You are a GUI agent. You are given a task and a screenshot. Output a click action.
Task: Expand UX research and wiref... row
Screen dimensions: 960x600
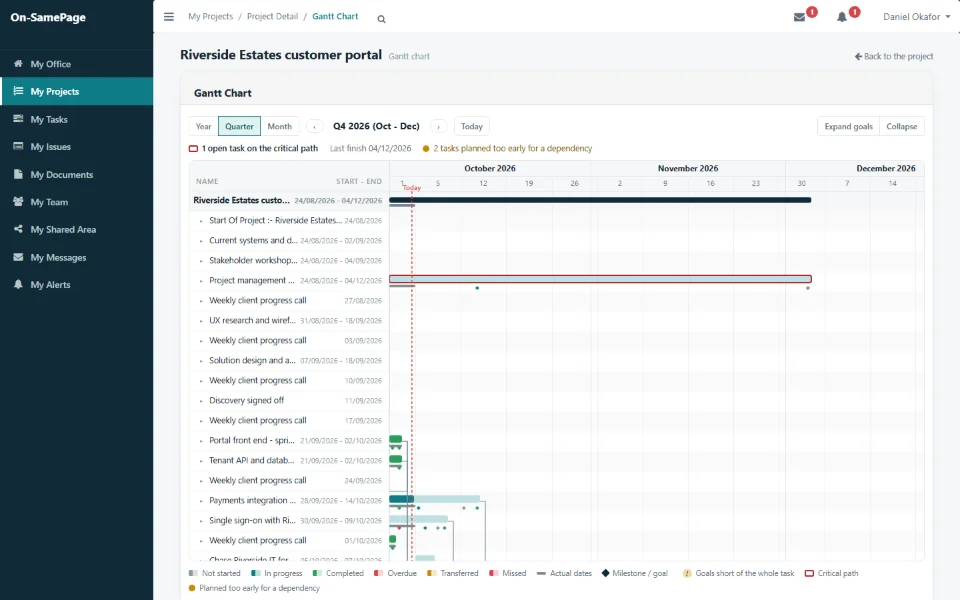201,321
